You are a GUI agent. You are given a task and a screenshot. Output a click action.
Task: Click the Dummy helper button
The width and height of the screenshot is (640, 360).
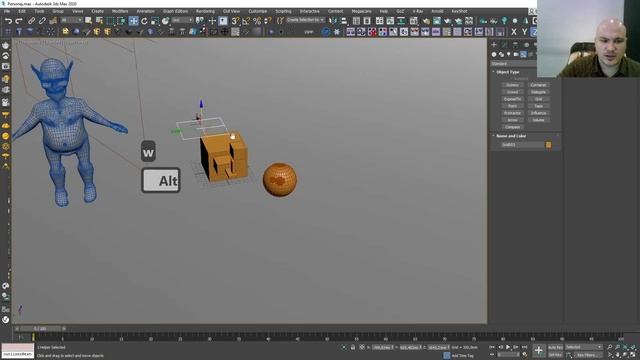(x=512, y=85)
